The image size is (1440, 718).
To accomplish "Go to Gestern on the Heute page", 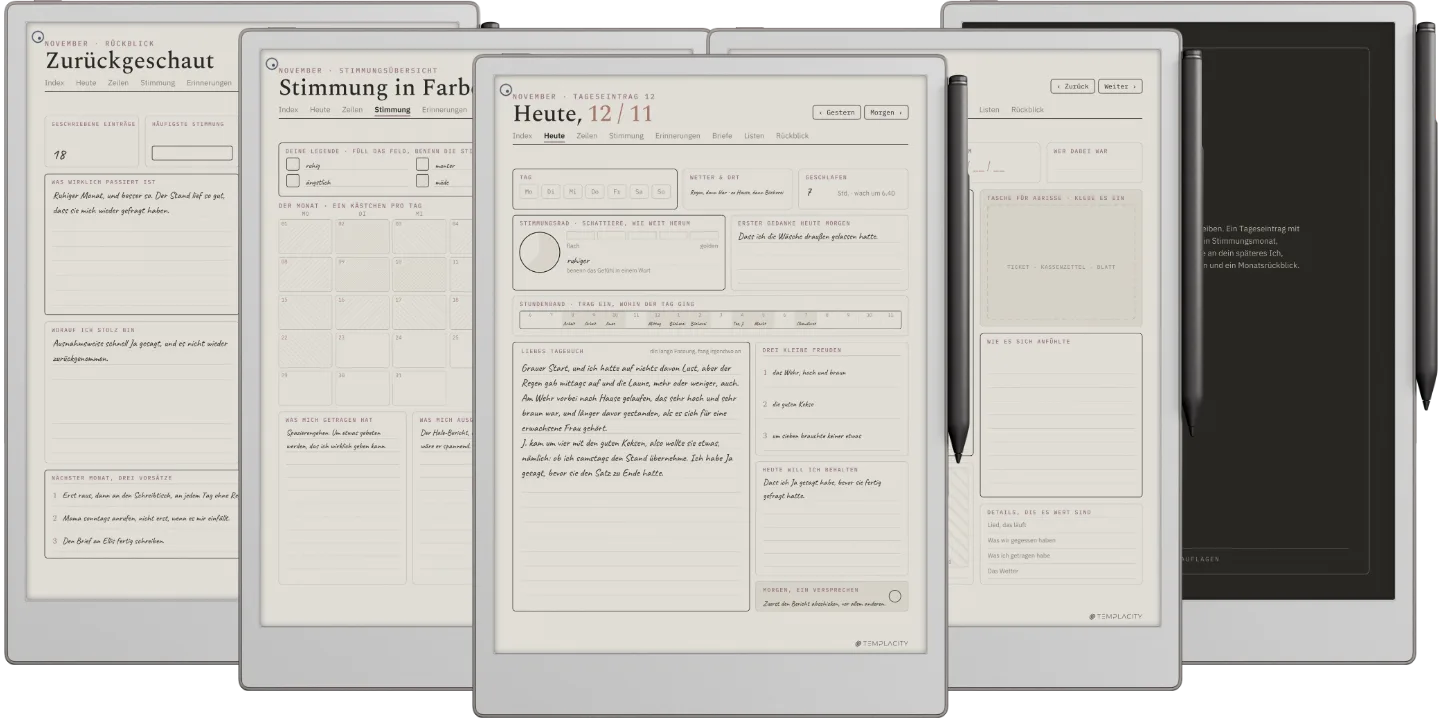I will (x=836, y=112).
